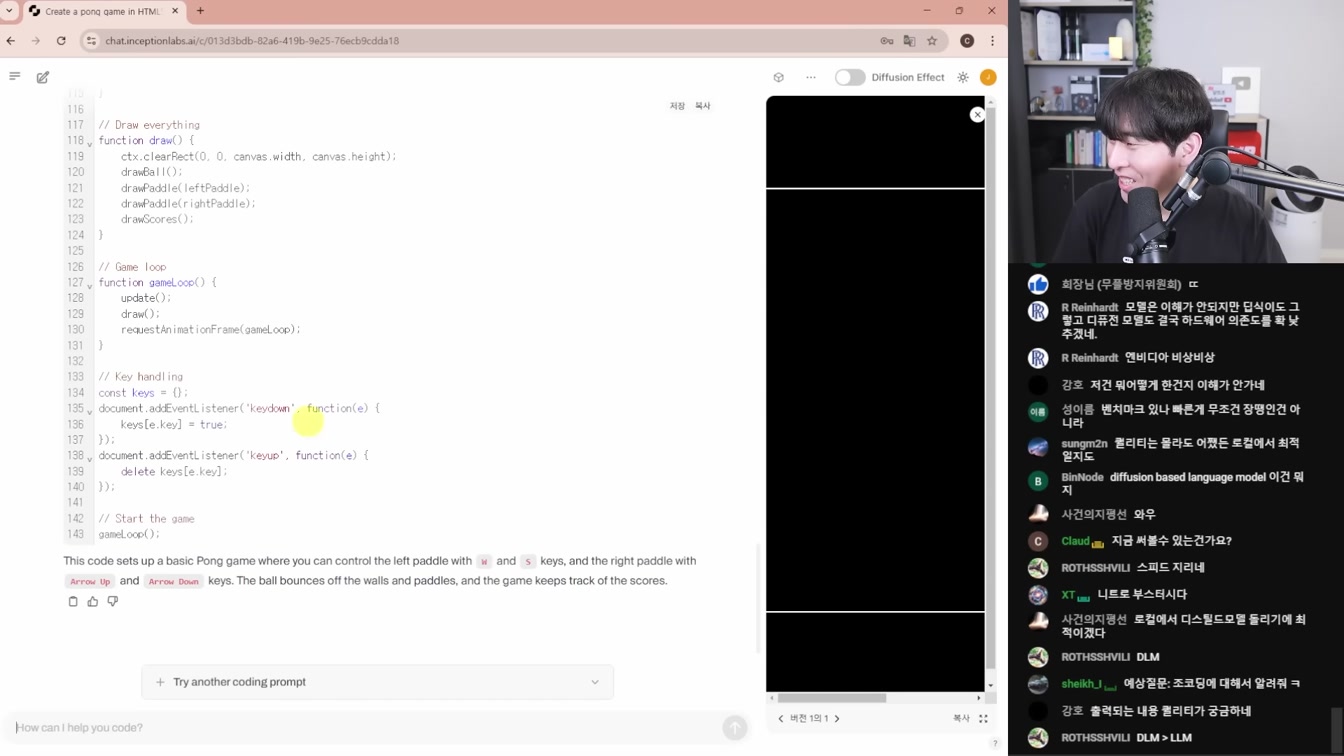Go forward in the browser
This screenshot has width=1344, height=756.
pos(36,41)
